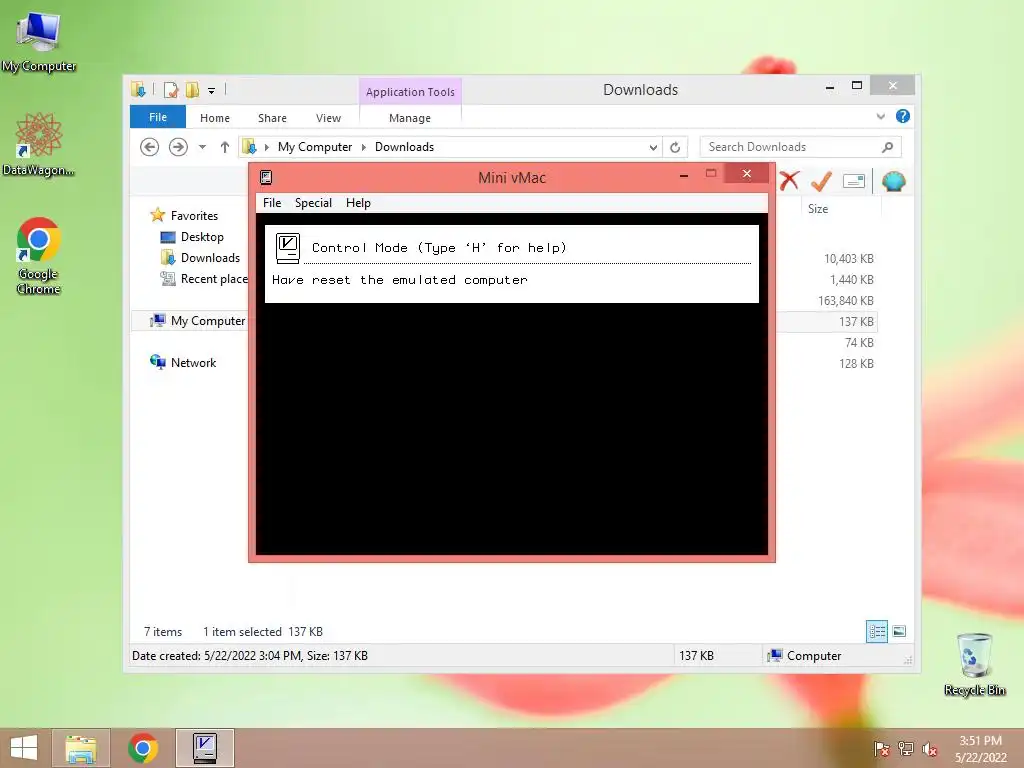Open the Mini vMac File menu
This screenshot has width=1024, height=768.
coord(272,203)
